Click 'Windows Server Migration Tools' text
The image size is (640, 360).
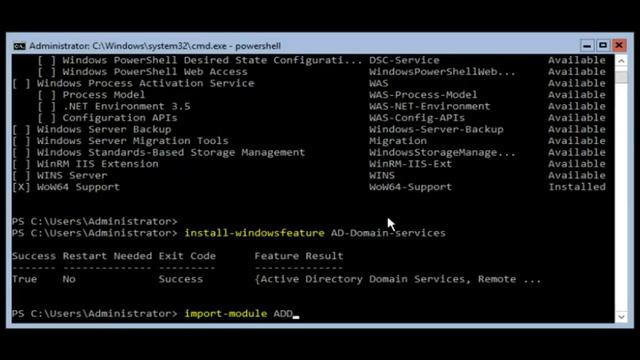coord(132,141)
